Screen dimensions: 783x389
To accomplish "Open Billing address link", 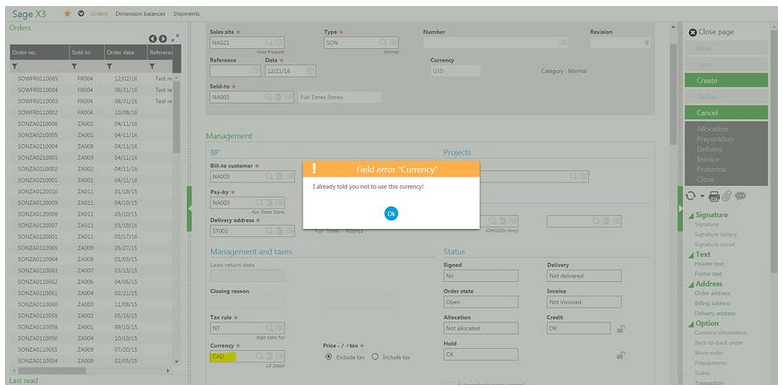I will point(713,304).
